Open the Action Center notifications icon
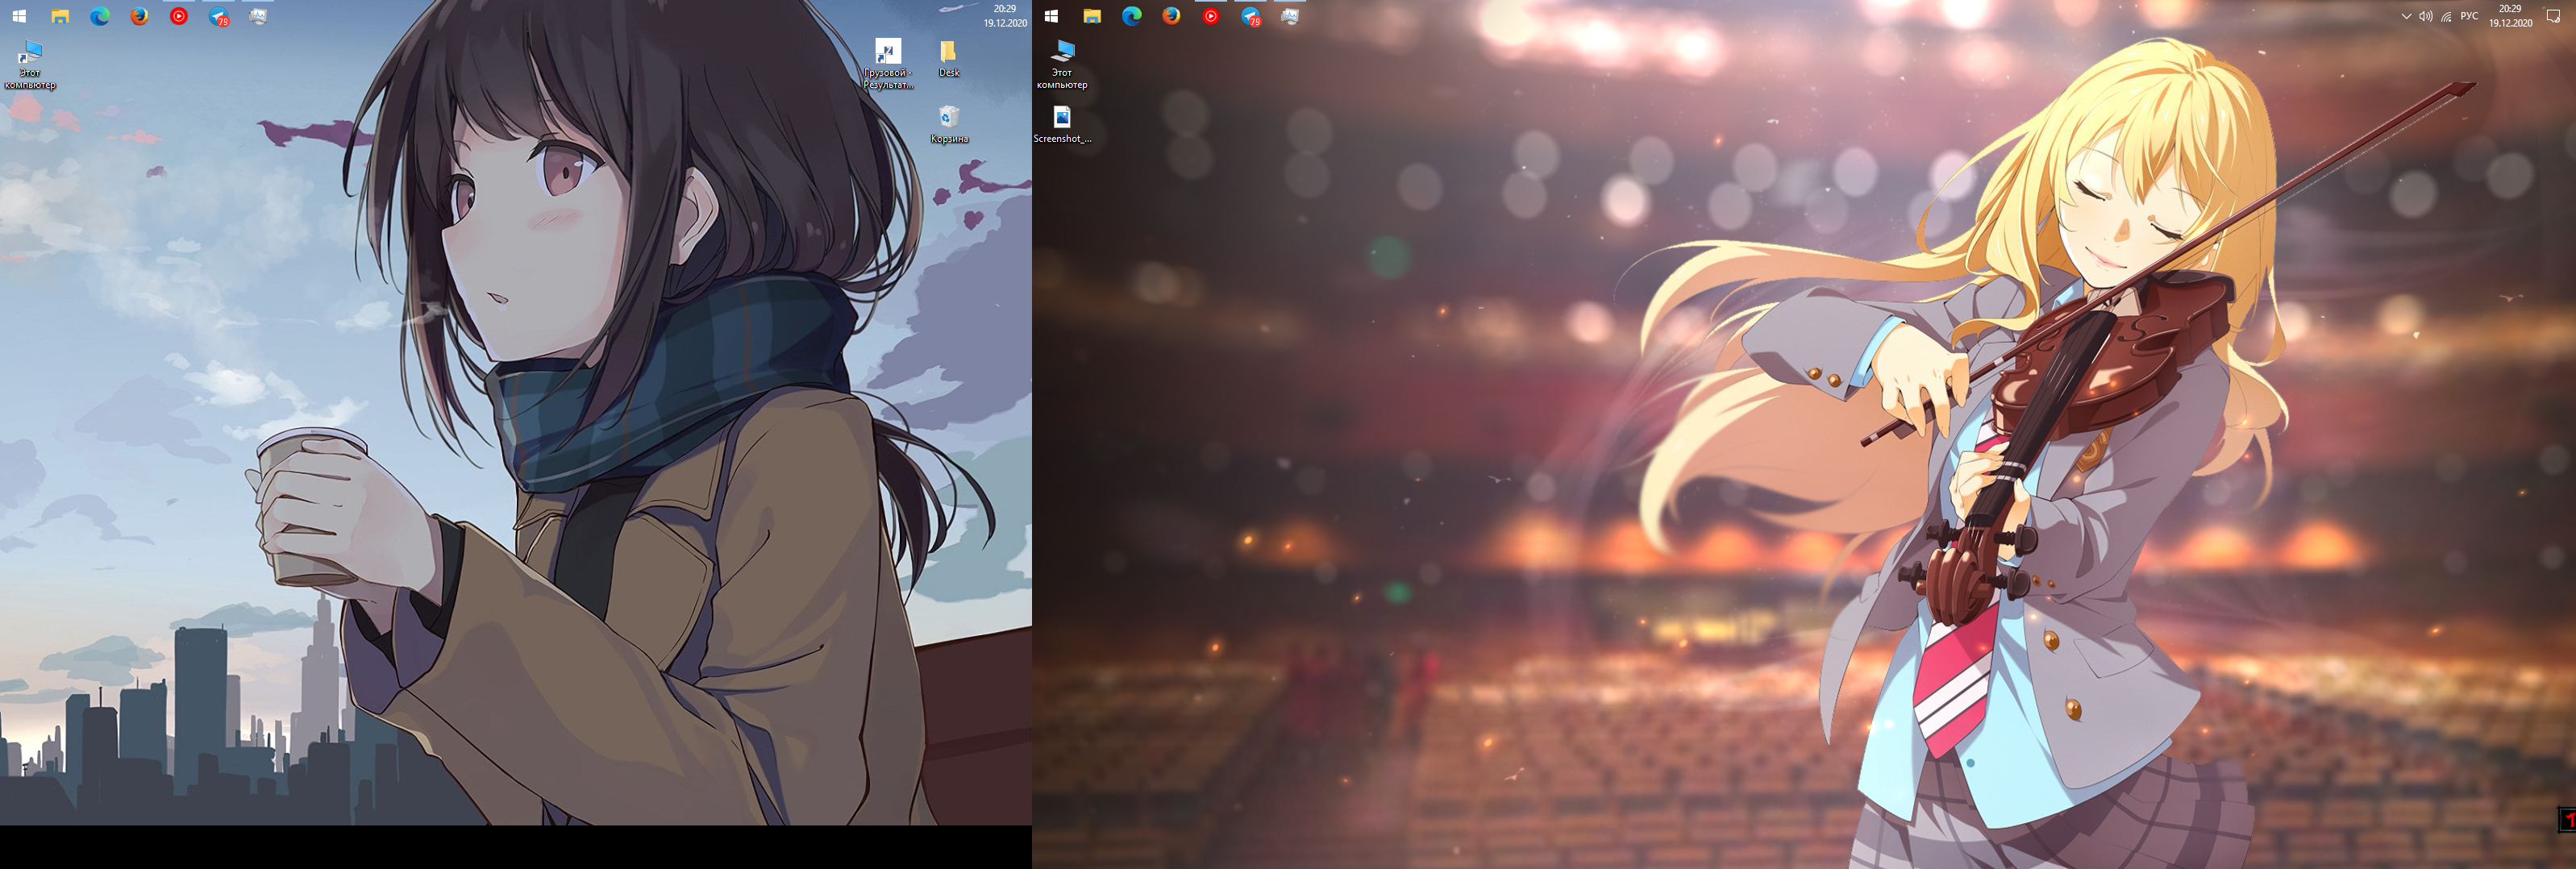 [x=2553, y=16]
